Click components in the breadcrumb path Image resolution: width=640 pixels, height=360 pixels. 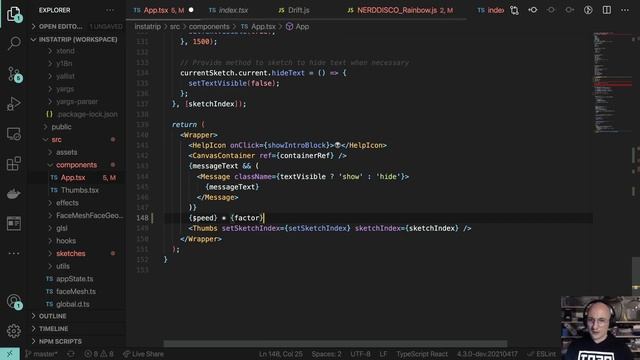(209, 27)
